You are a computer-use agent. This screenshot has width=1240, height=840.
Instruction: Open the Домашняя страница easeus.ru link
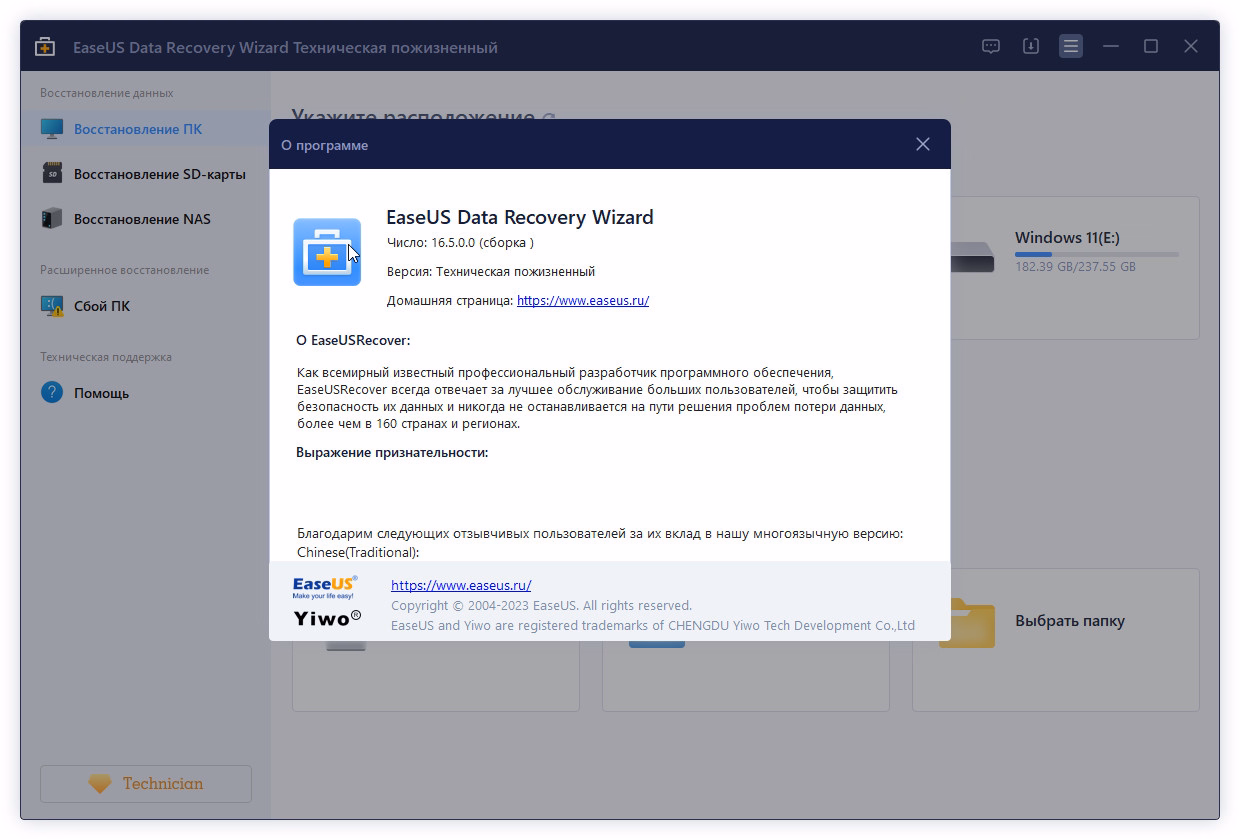pyautogui.click(x=582, y=300)
